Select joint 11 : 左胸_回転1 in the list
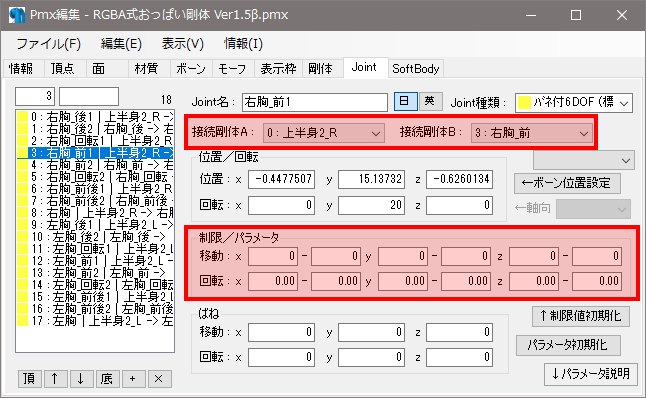The image size is (646, 398). point(95,249)
